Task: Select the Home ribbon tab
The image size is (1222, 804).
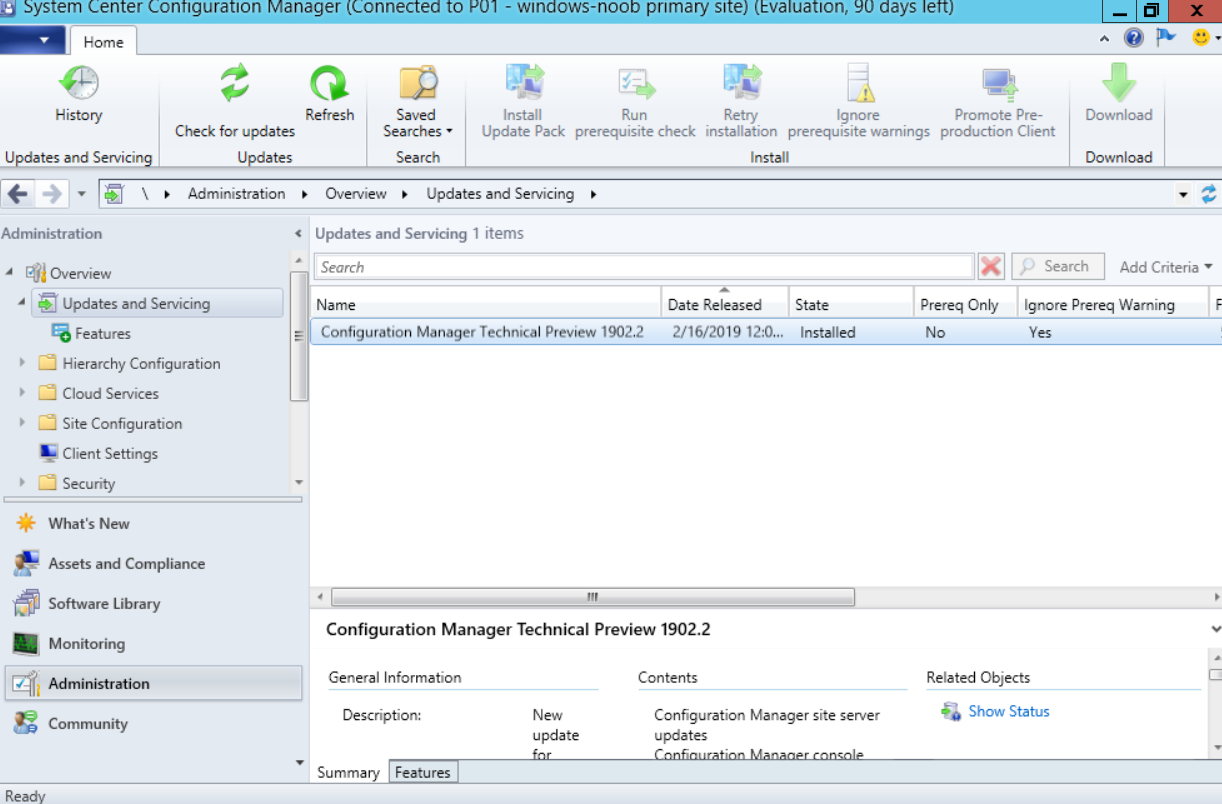Action: coord(103,42)
